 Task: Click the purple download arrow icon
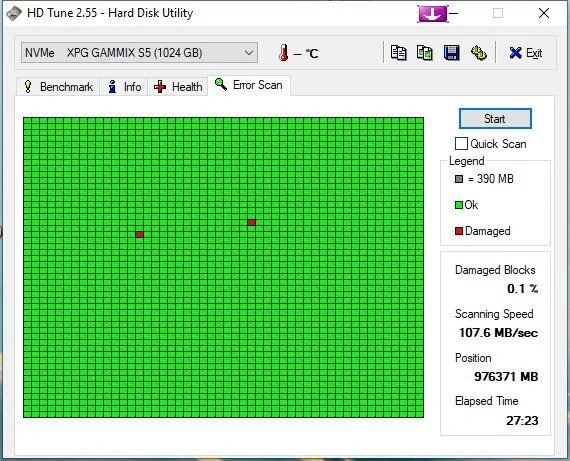[x=432, y=14]
